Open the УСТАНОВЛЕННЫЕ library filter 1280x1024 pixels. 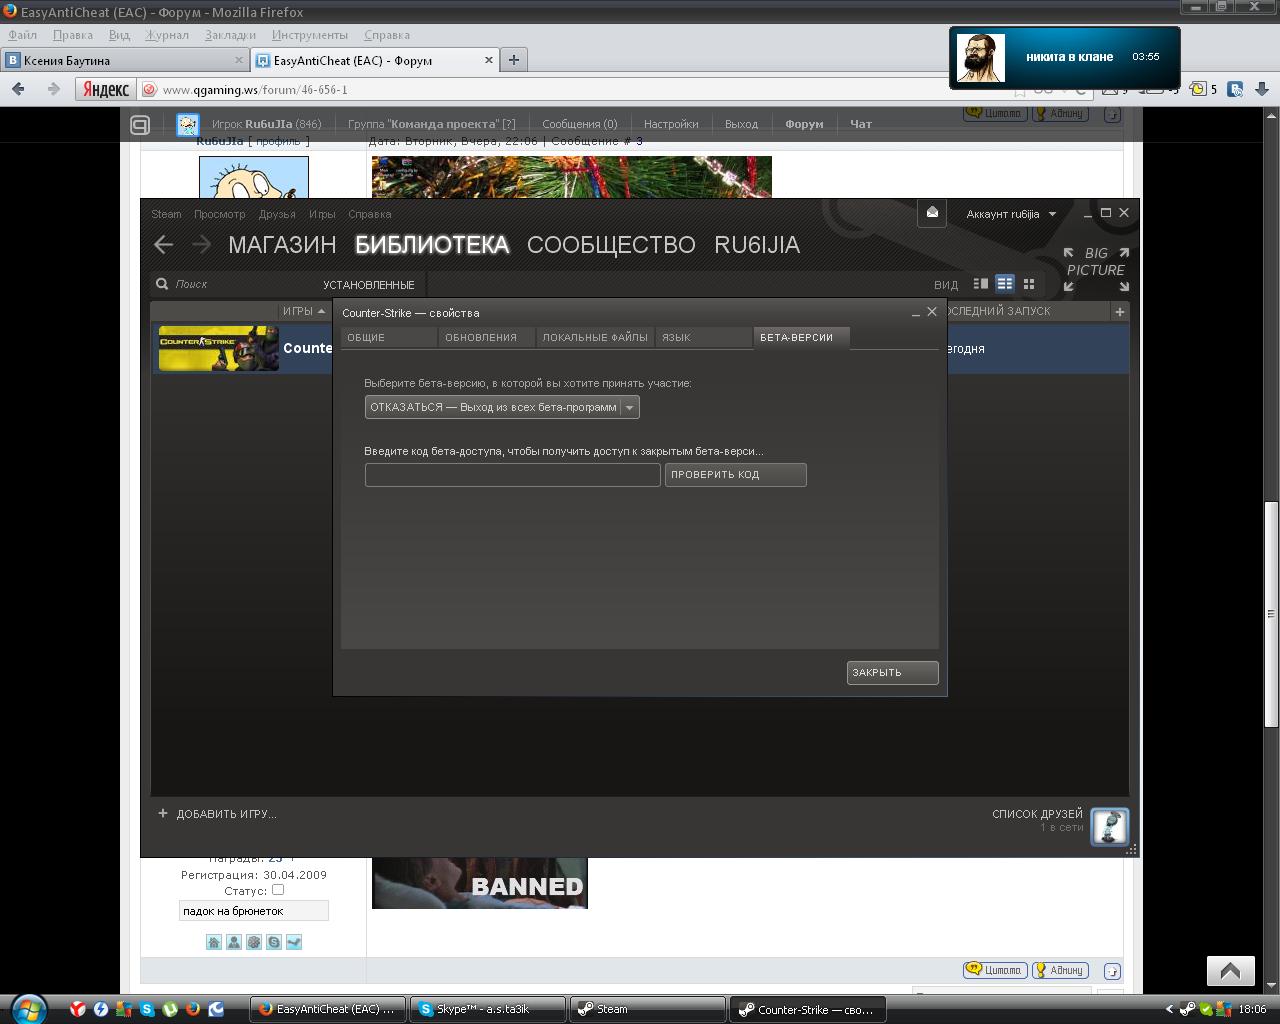(x=368, y=285)
